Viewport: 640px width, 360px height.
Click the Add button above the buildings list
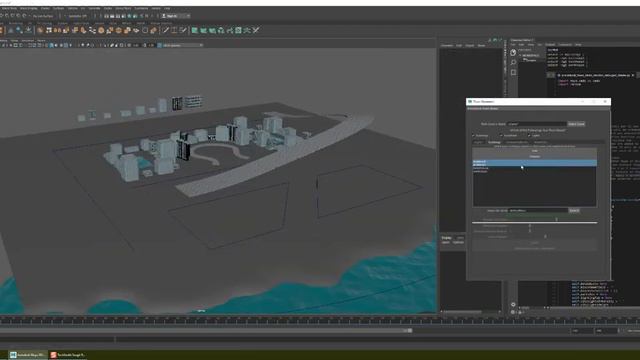(x=535, y=151)
